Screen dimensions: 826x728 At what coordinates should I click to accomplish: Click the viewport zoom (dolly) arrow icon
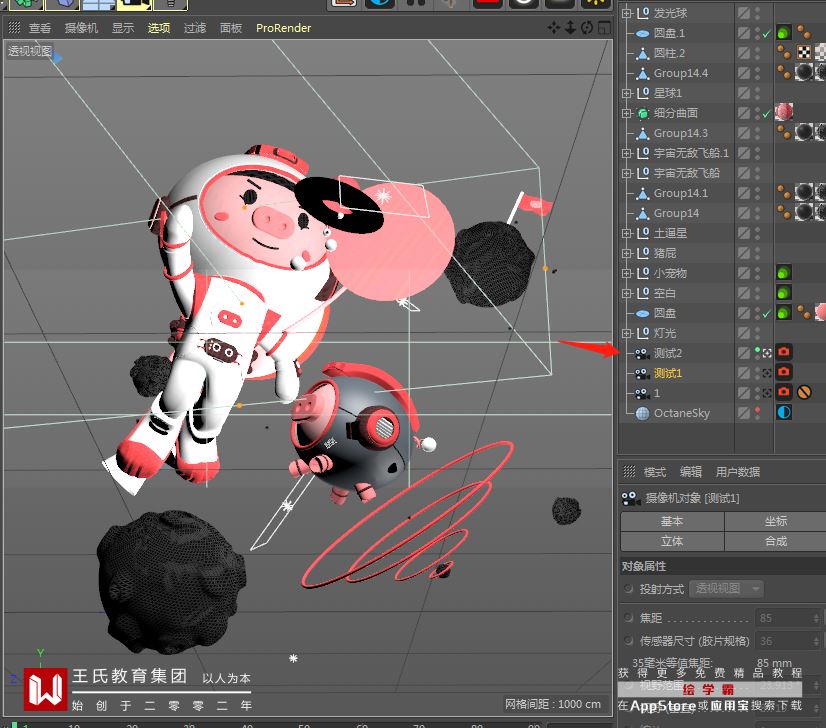[x=570, y=27]
